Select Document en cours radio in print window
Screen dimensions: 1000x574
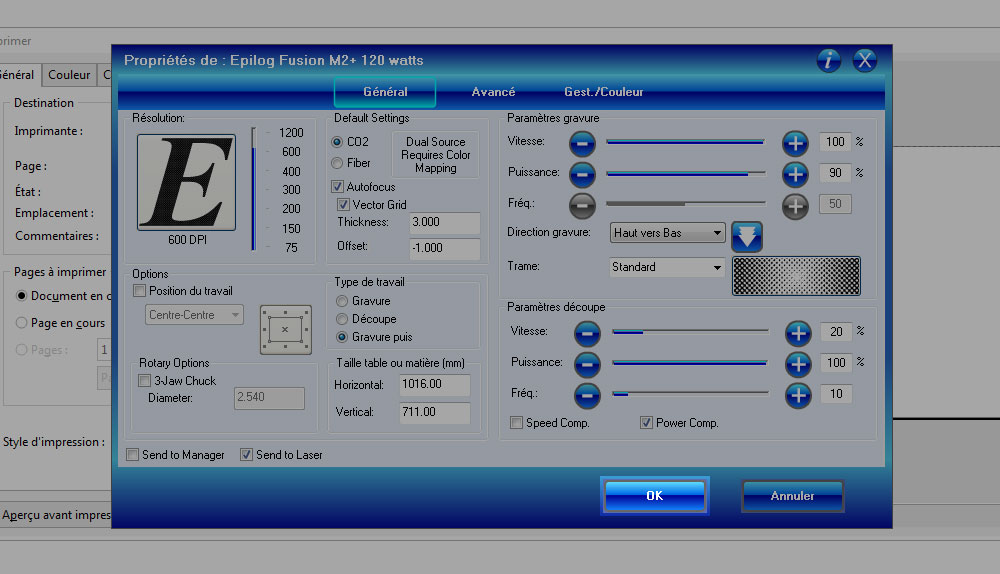21,296
